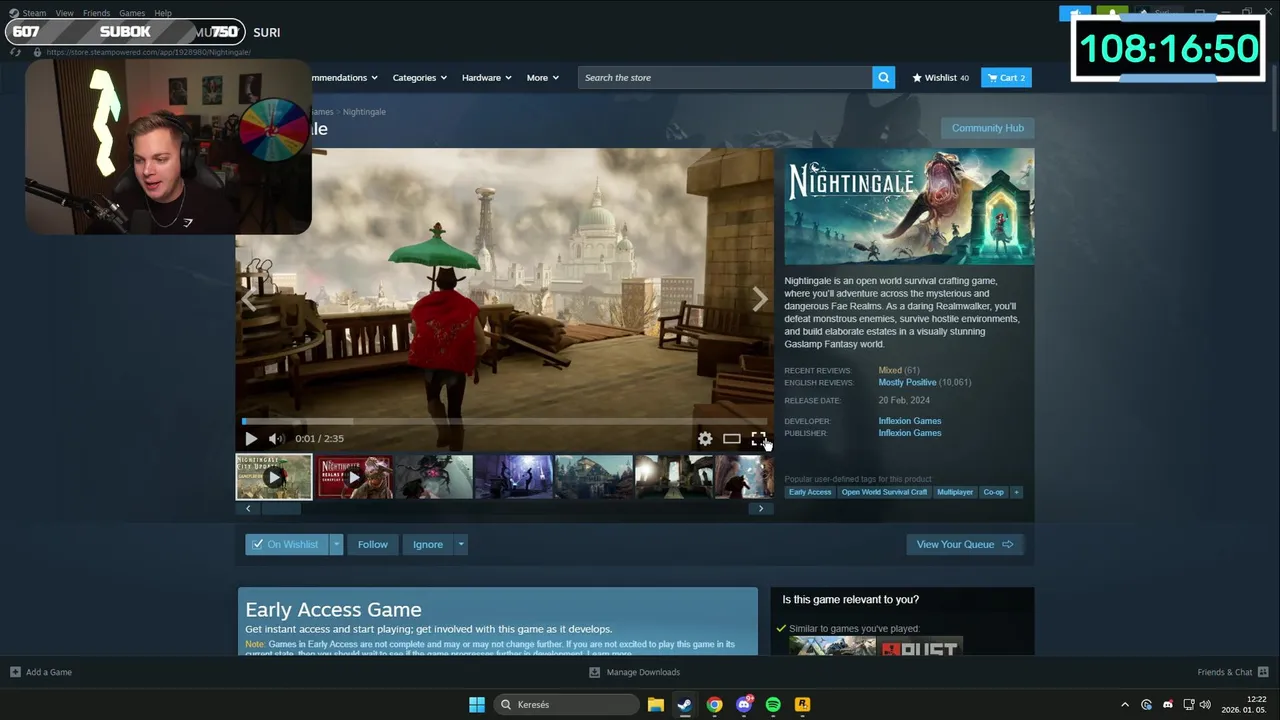Screen dimensions: 1280x720
Task: Open File Explorer from the taskbar
Action: (655, 704)
